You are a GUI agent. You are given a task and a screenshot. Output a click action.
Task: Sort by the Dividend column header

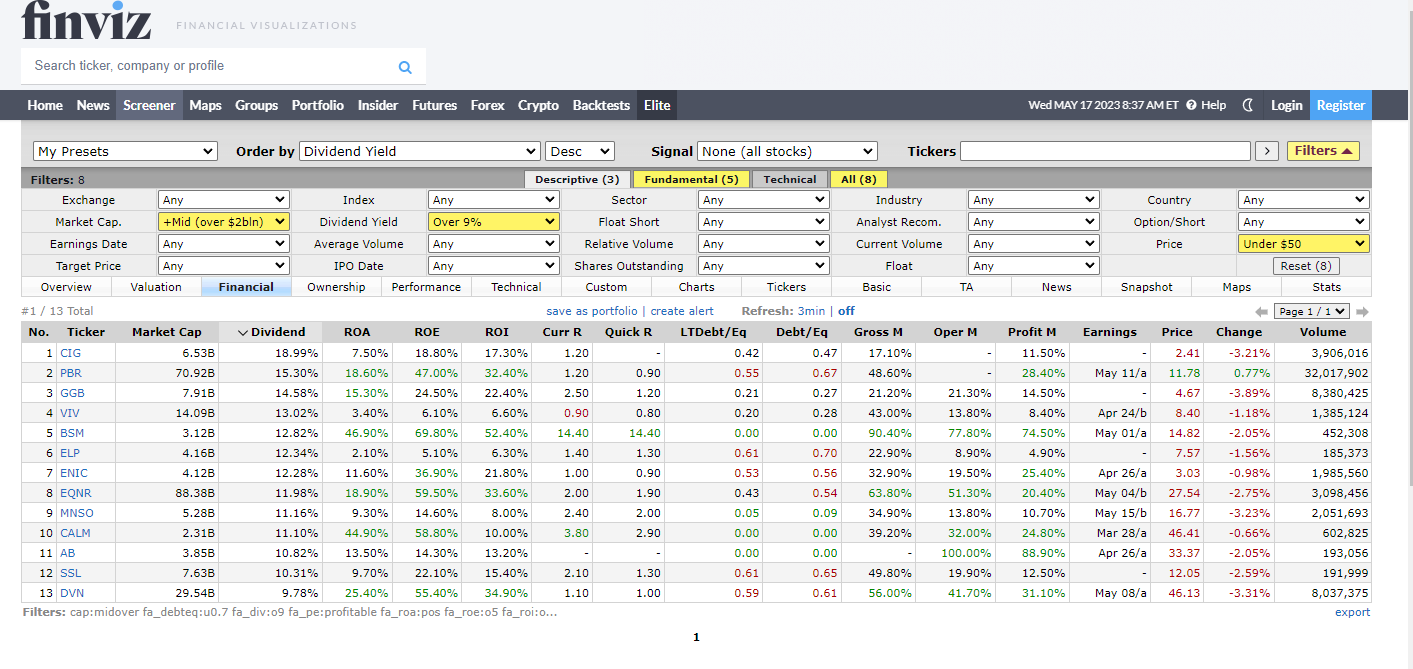coord(271,332)
